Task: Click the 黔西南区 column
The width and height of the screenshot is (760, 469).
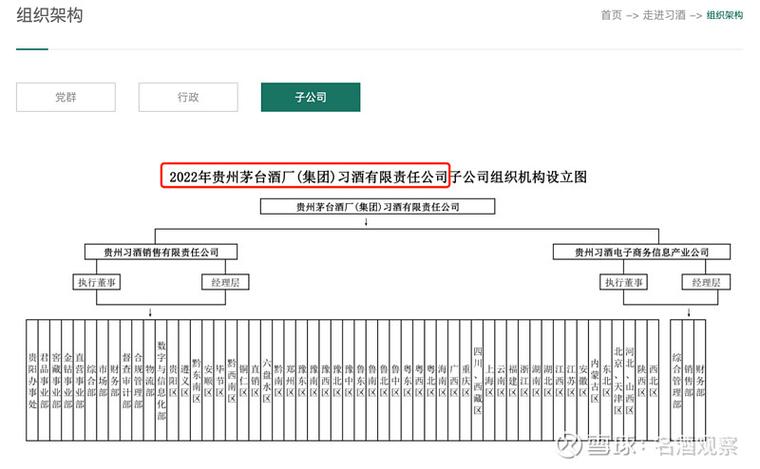Action: (232, 380)
